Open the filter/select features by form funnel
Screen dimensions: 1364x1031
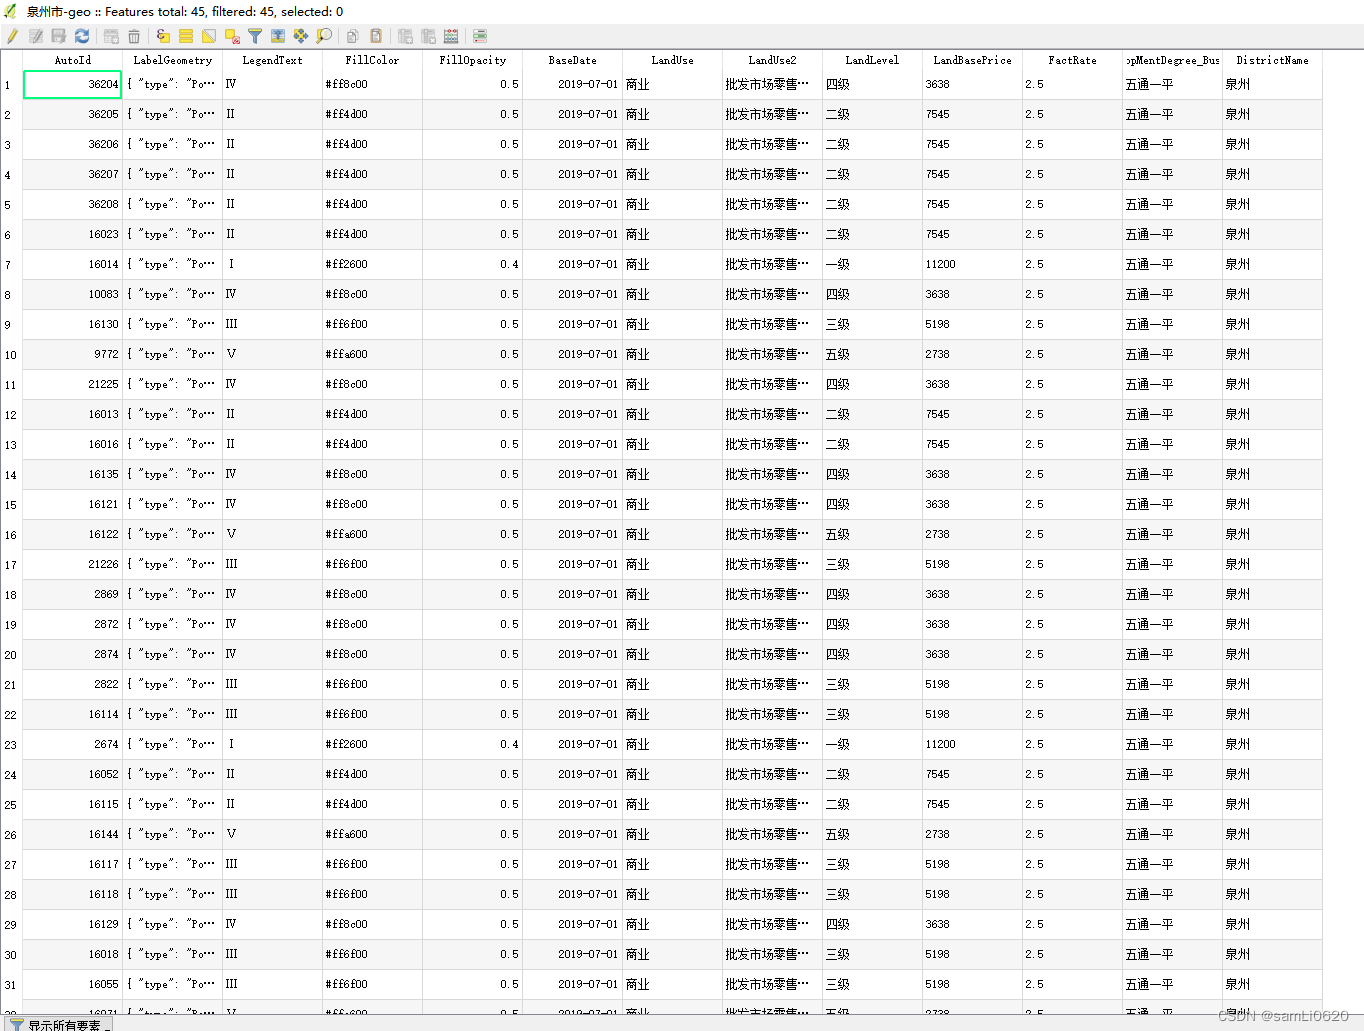coord(255,36)
